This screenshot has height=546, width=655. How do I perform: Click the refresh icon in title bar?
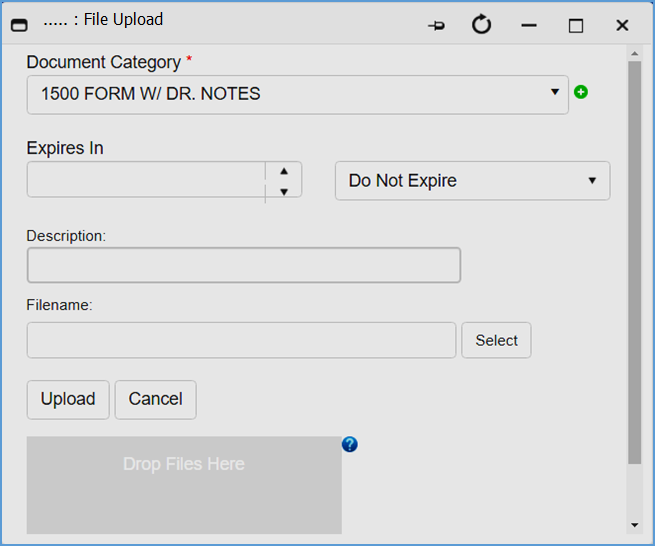(x=482, y=25)
